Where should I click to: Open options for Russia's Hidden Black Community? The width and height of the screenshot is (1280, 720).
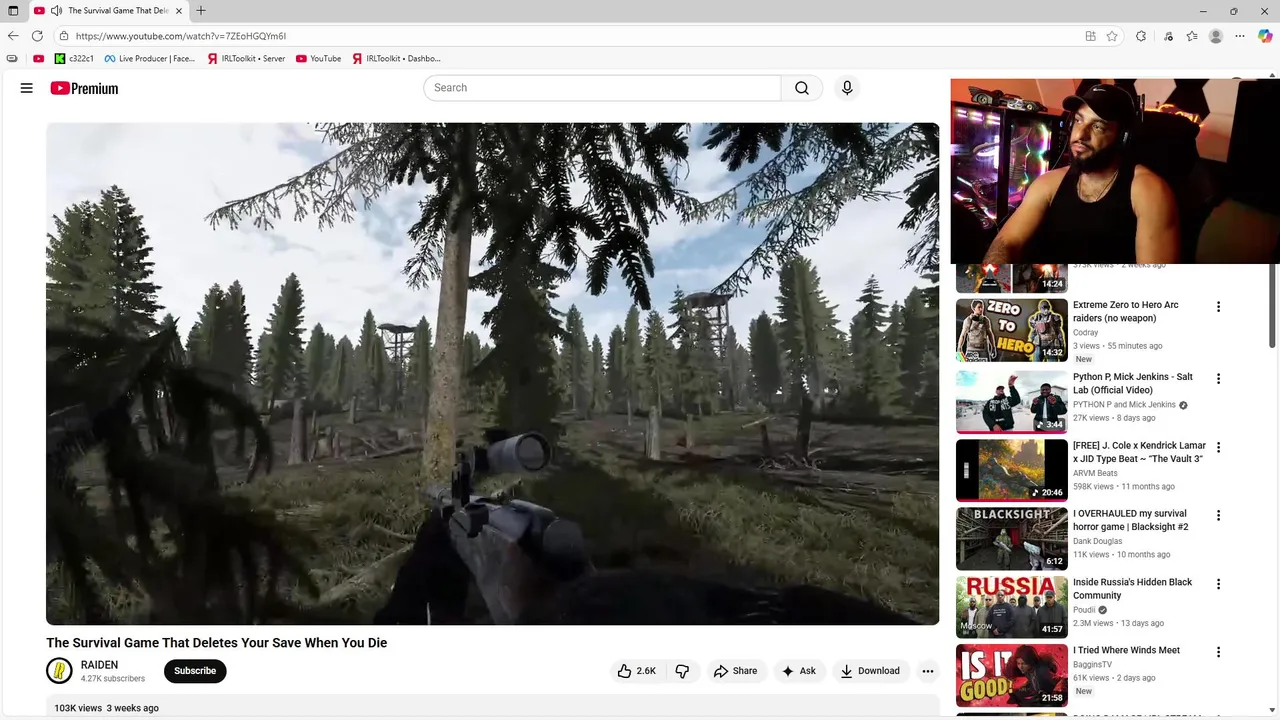coord(1218,584)
